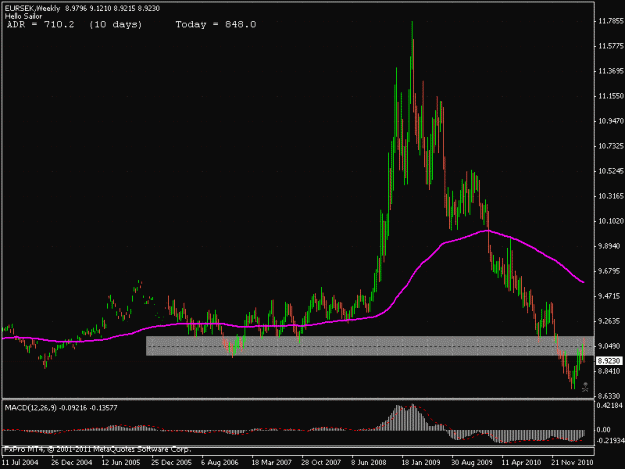Click the 11.3695 price axis label
625x469 pixels.
tap(611, 71)
